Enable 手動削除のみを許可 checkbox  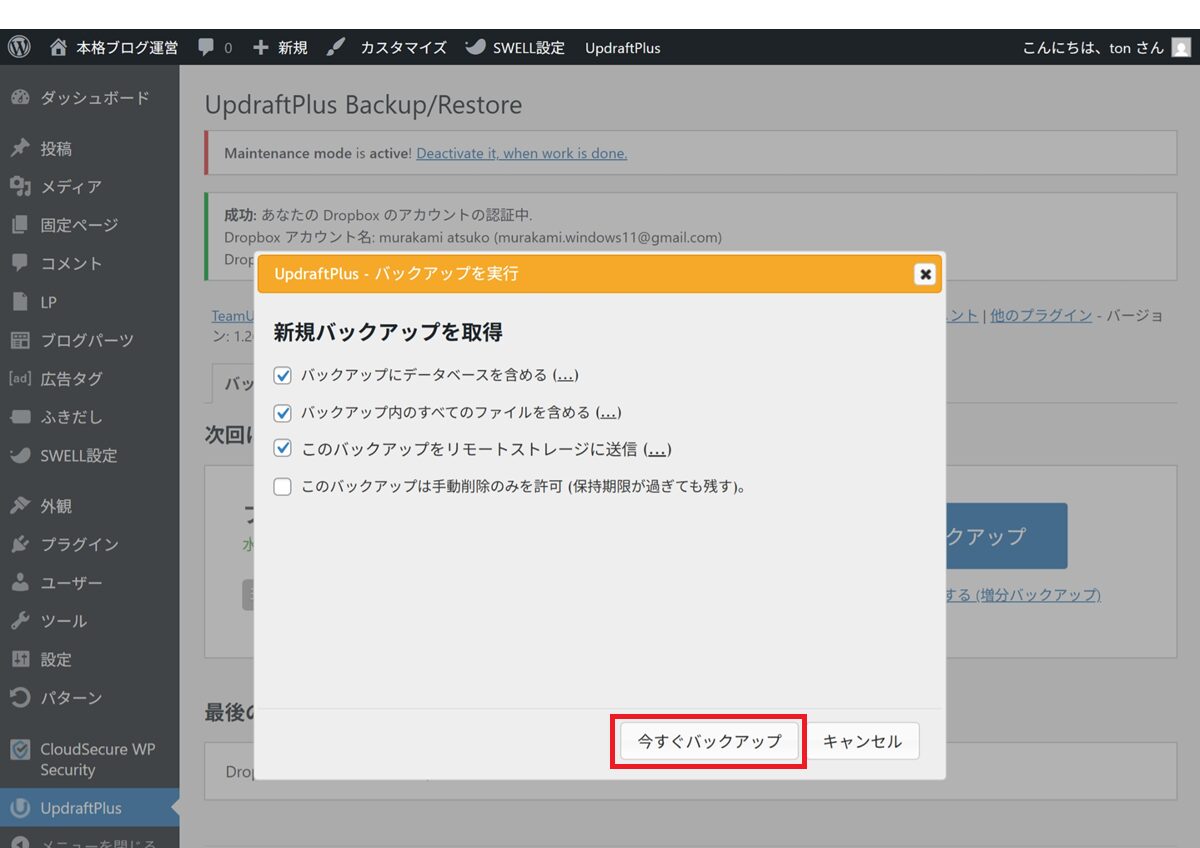[283, 488]
